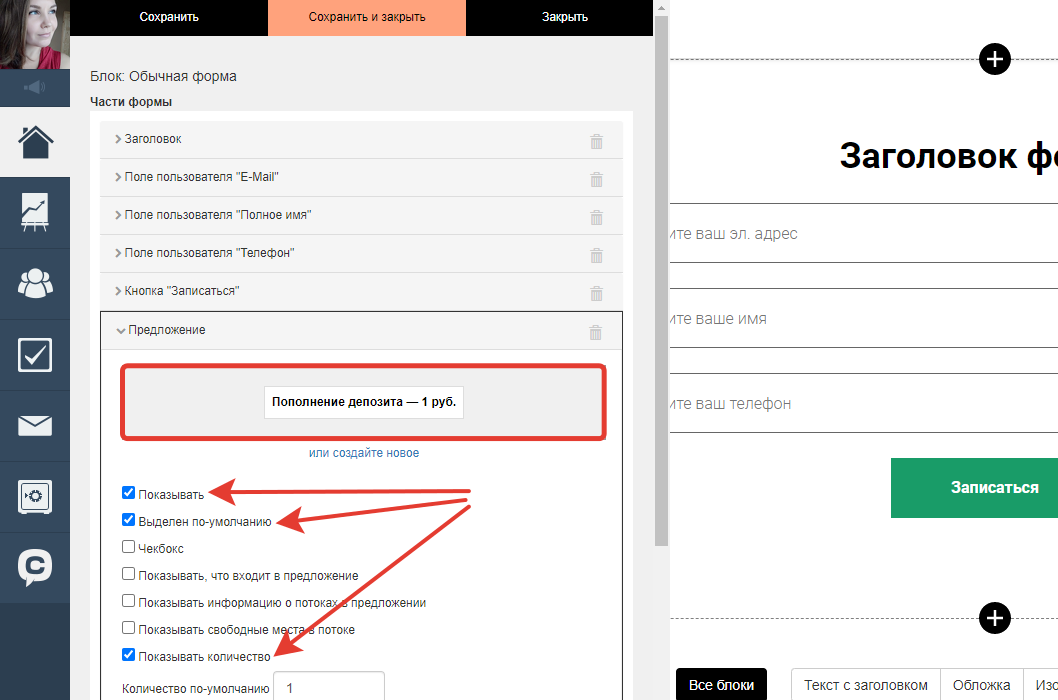
Task: Delete the E-Mail field part
Action: coord(596,179)
